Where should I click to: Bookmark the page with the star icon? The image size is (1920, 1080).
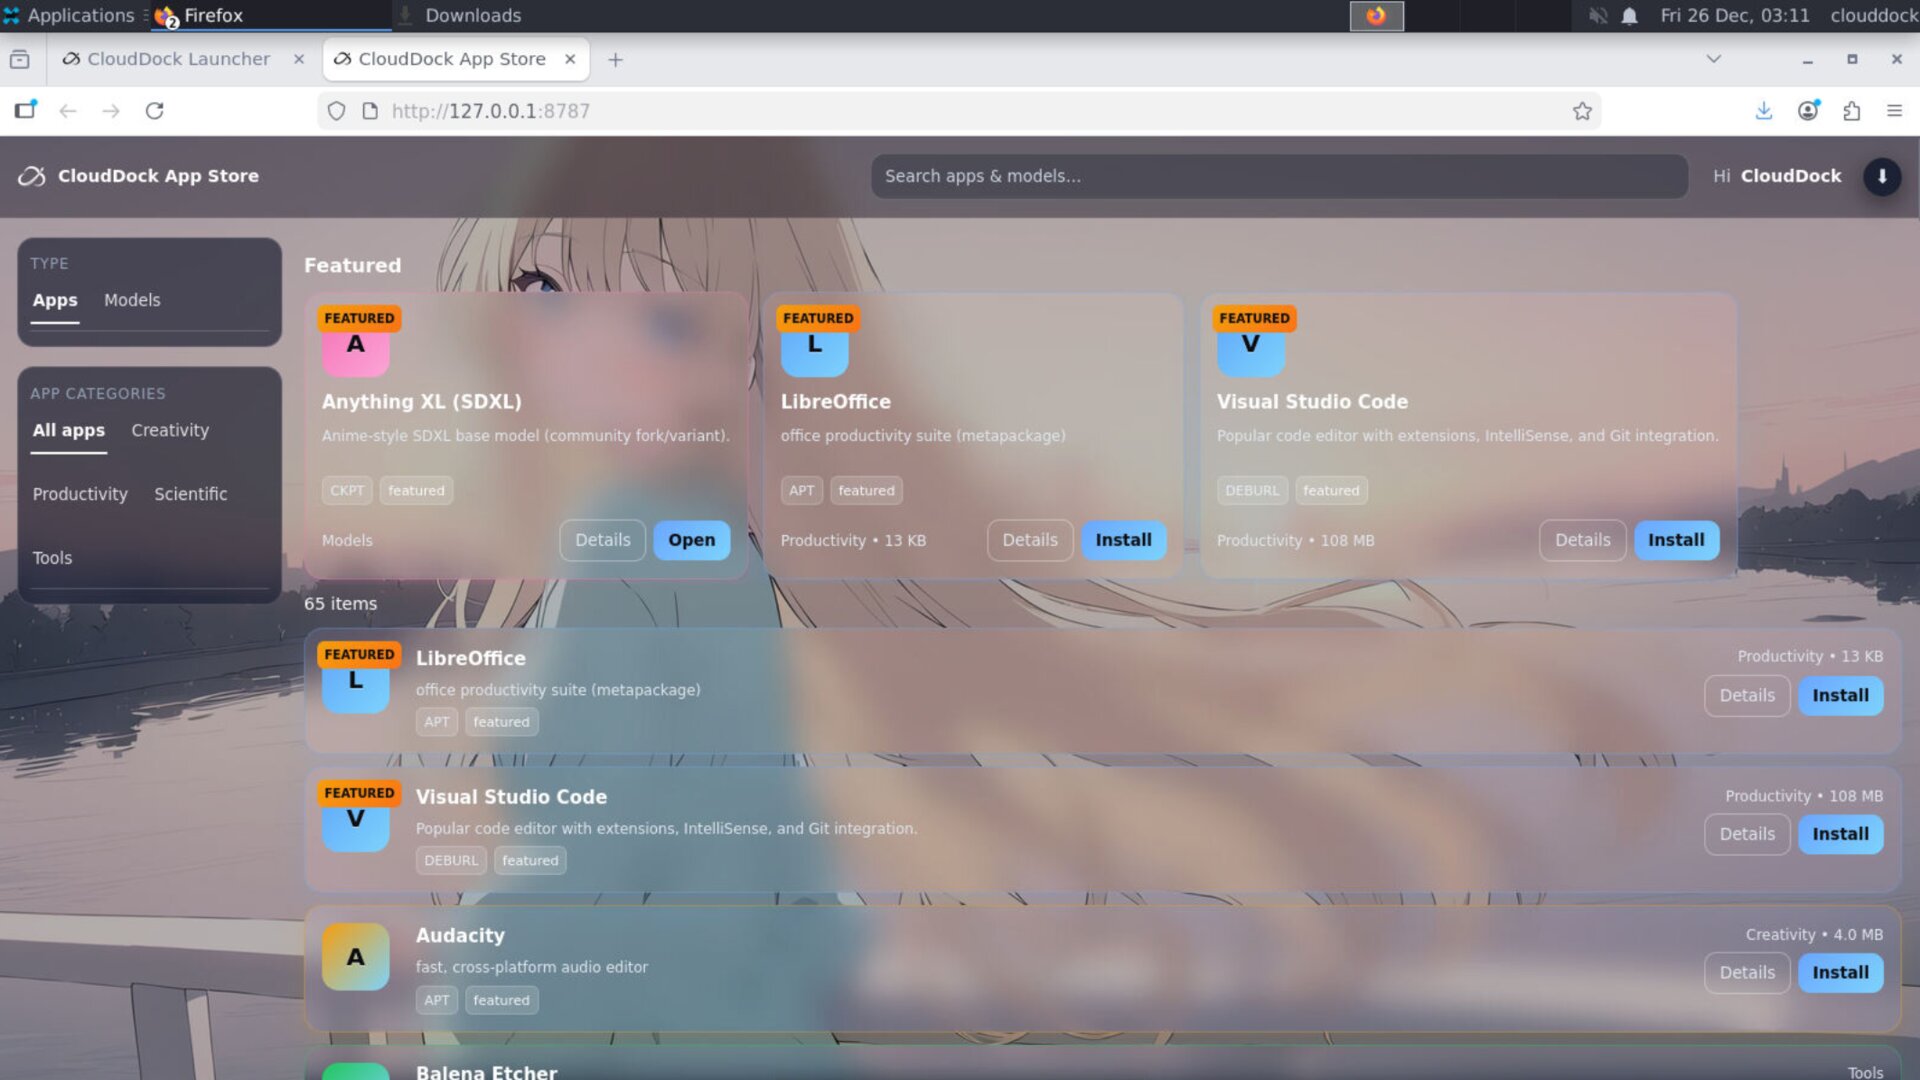1583,111
